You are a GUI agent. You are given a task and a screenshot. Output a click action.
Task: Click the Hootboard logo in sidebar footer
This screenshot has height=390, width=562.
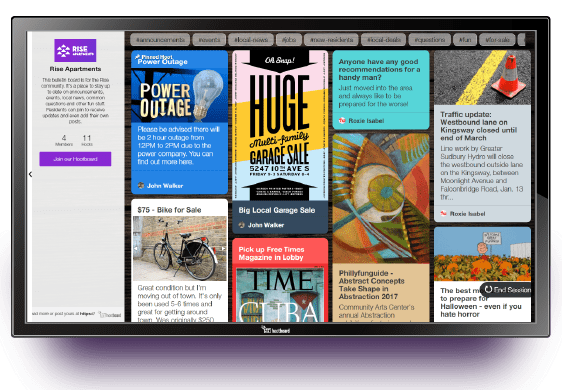click(x=111, y=314)
